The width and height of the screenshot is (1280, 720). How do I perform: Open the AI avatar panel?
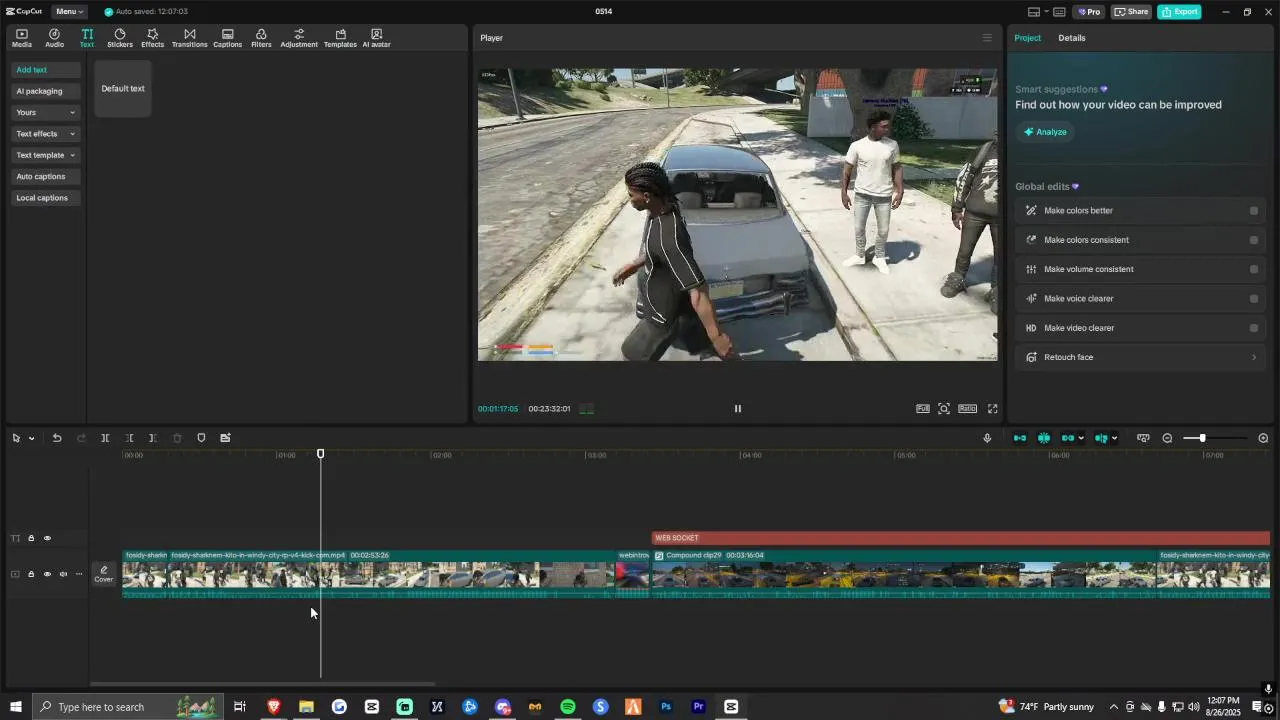point(376,38)
